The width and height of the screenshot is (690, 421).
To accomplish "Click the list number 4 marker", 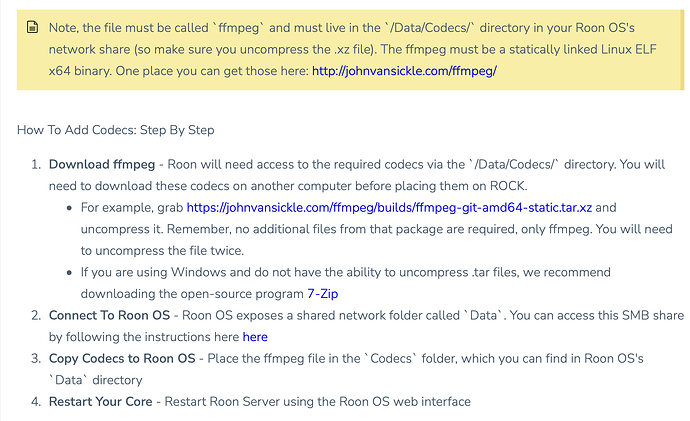I will (36, 402).
